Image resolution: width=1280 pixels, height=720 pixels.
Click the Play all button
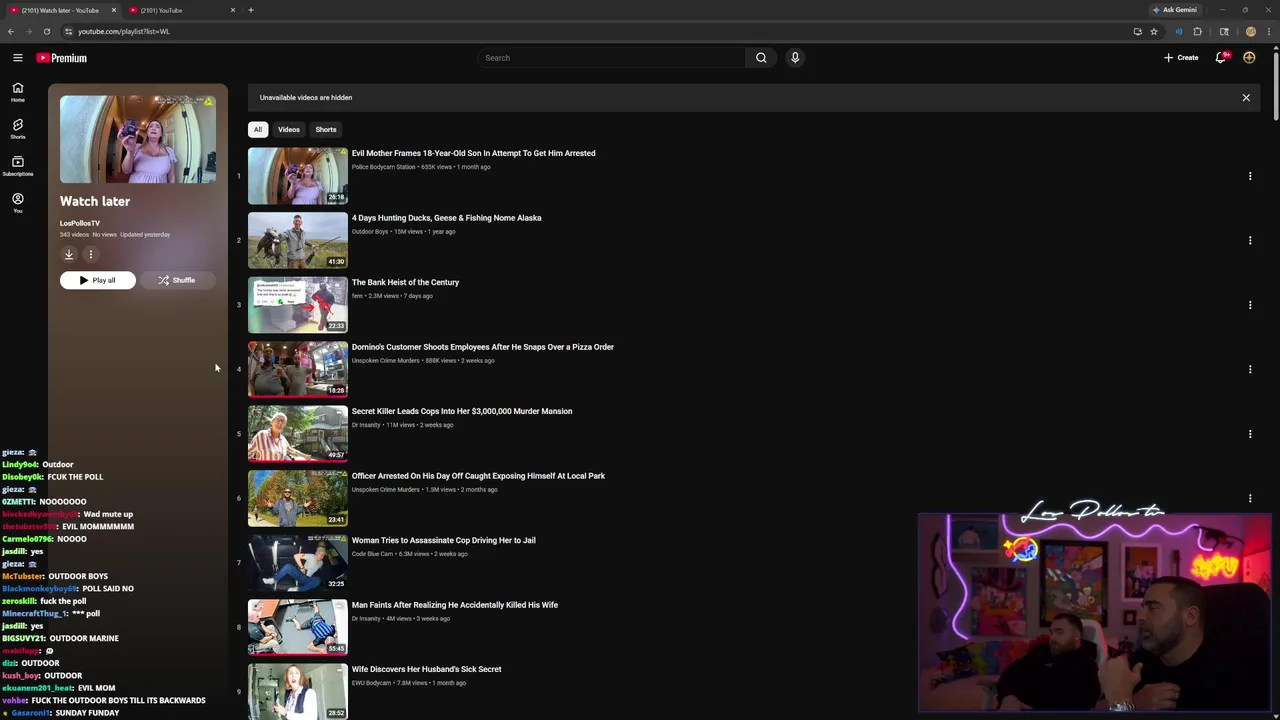coord(98,280)
